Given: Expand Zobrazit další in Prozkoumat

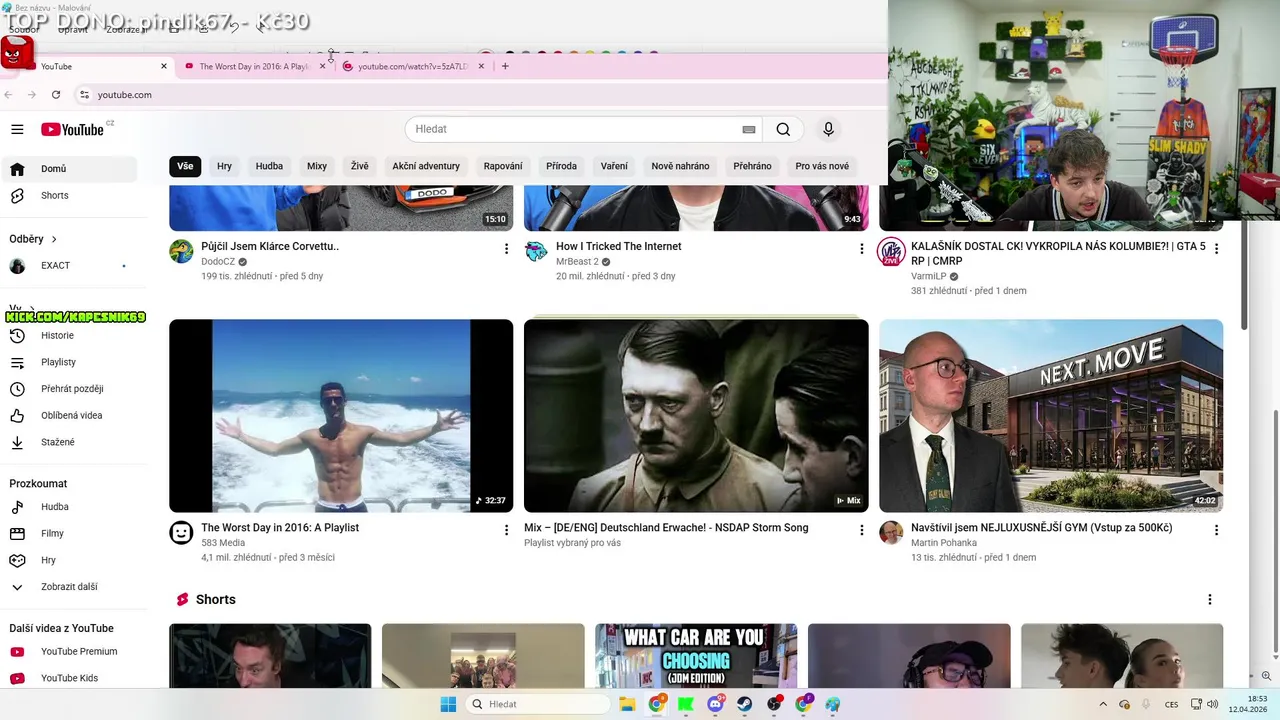Looking at the screenshot, I should tap(70, 587).
